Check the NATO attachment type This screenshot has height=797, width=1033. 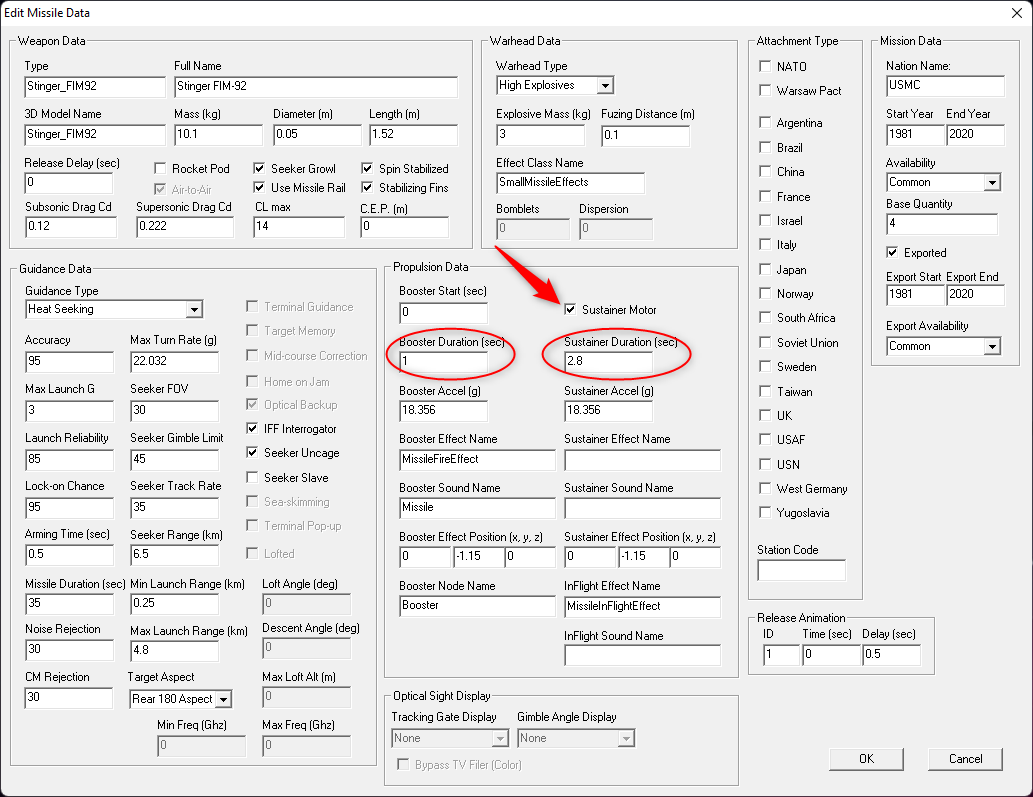point(765,66)
